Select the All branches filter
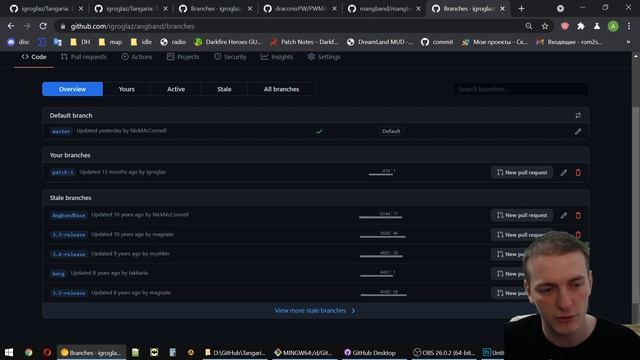640x360 pixels. tap(281, 89)
